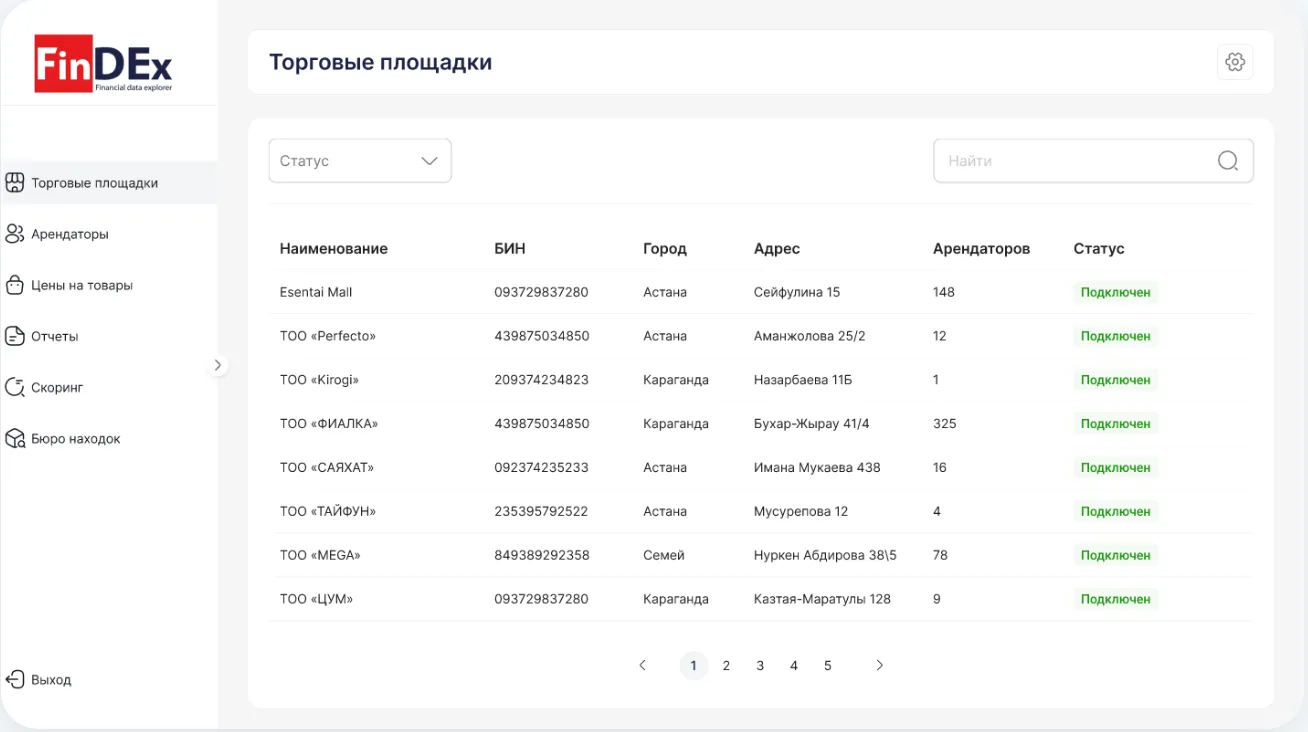
Task: Click the Бюро находок box icon
Action: 15,439
